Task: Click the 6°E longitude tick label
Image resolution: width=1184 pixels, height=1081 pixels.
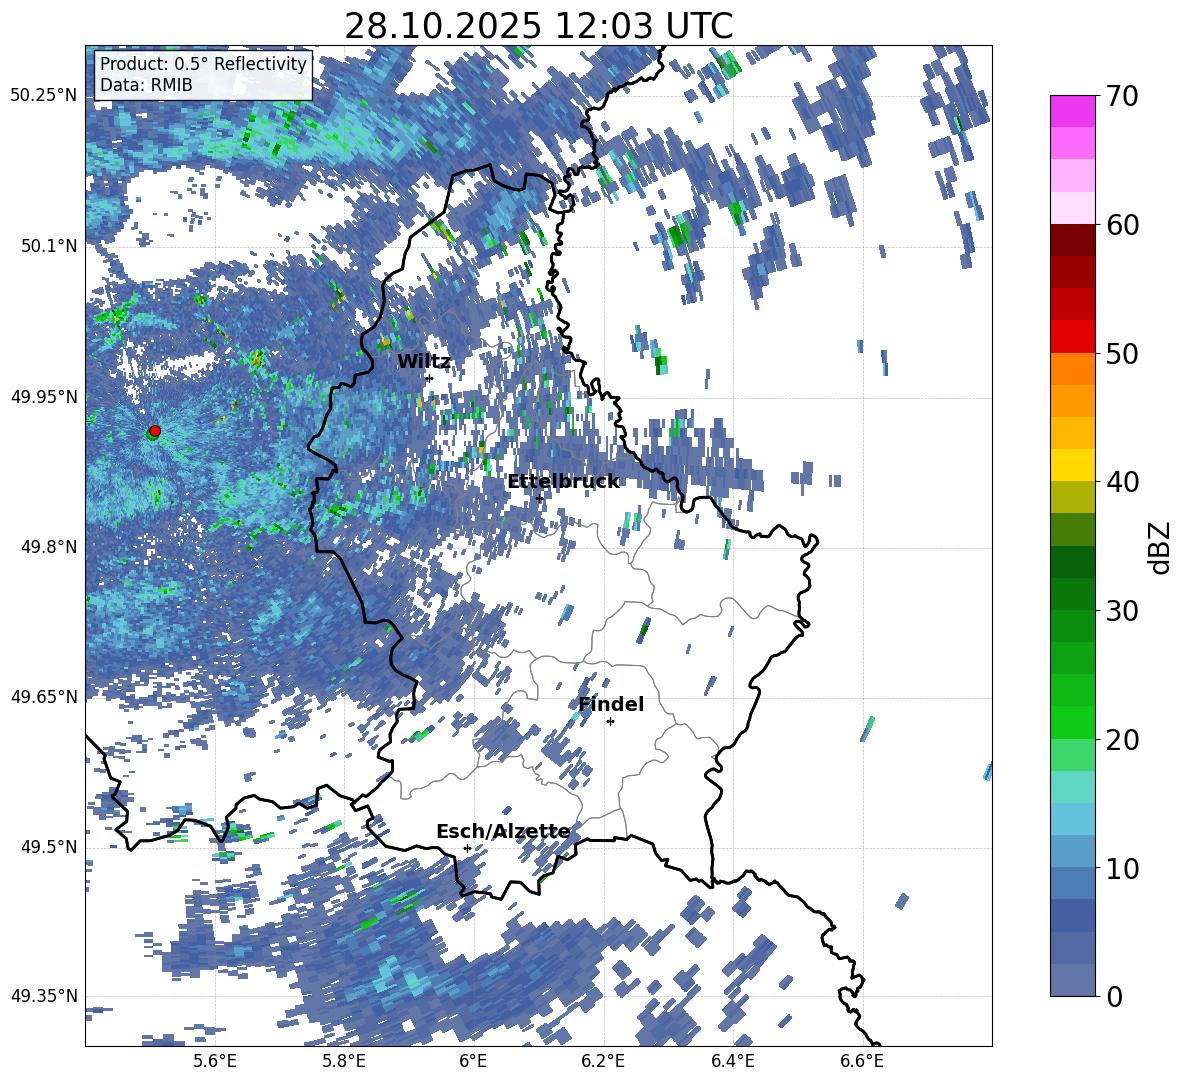Action: tap(473, 1061)
